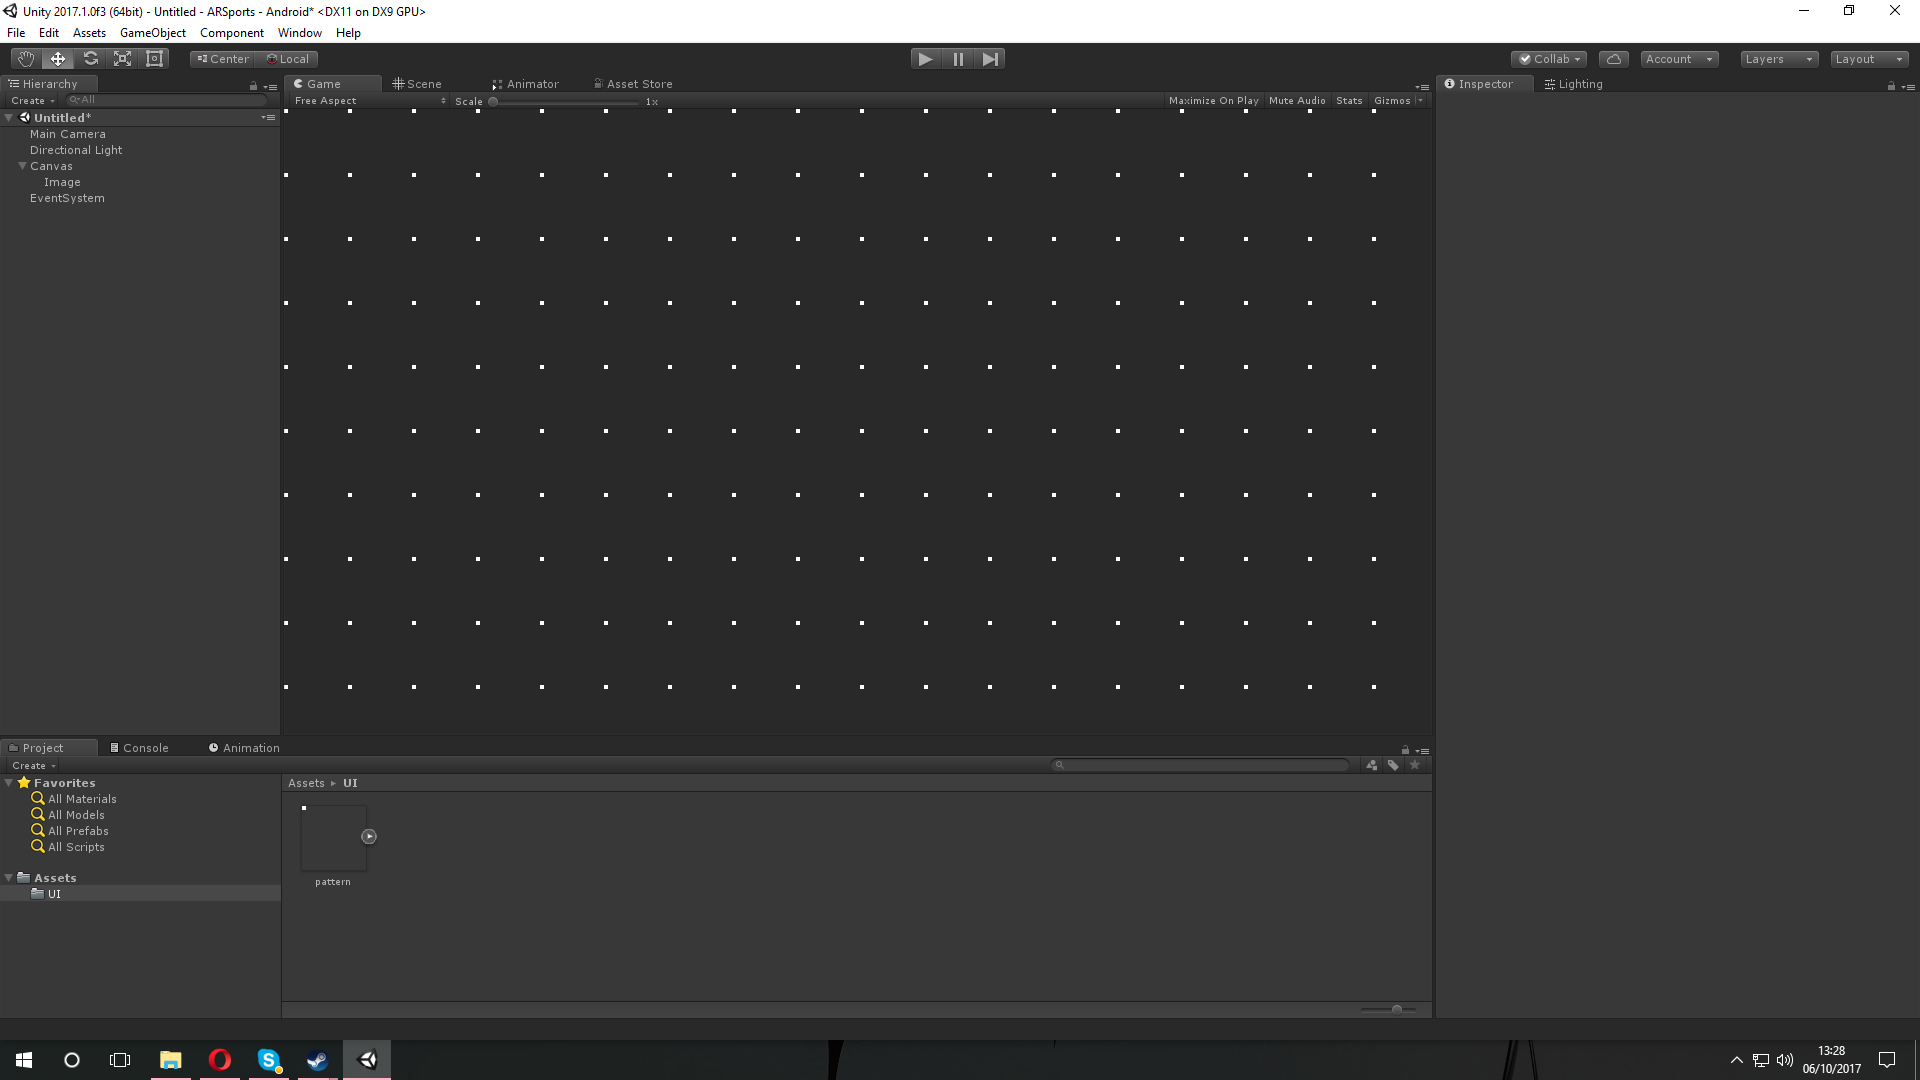Toggle Maximize On Play

click(1213, 101)
